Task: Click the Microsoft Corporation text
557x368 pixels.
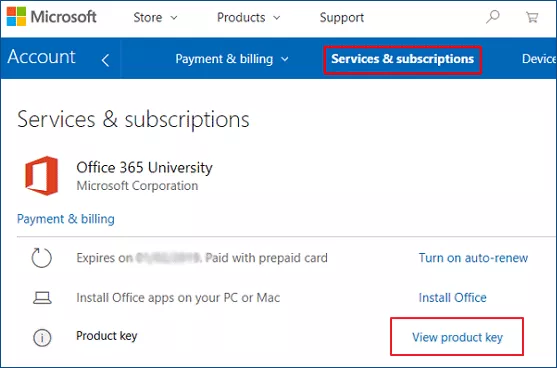Action: pyautogui.click(x=137, y=185)
